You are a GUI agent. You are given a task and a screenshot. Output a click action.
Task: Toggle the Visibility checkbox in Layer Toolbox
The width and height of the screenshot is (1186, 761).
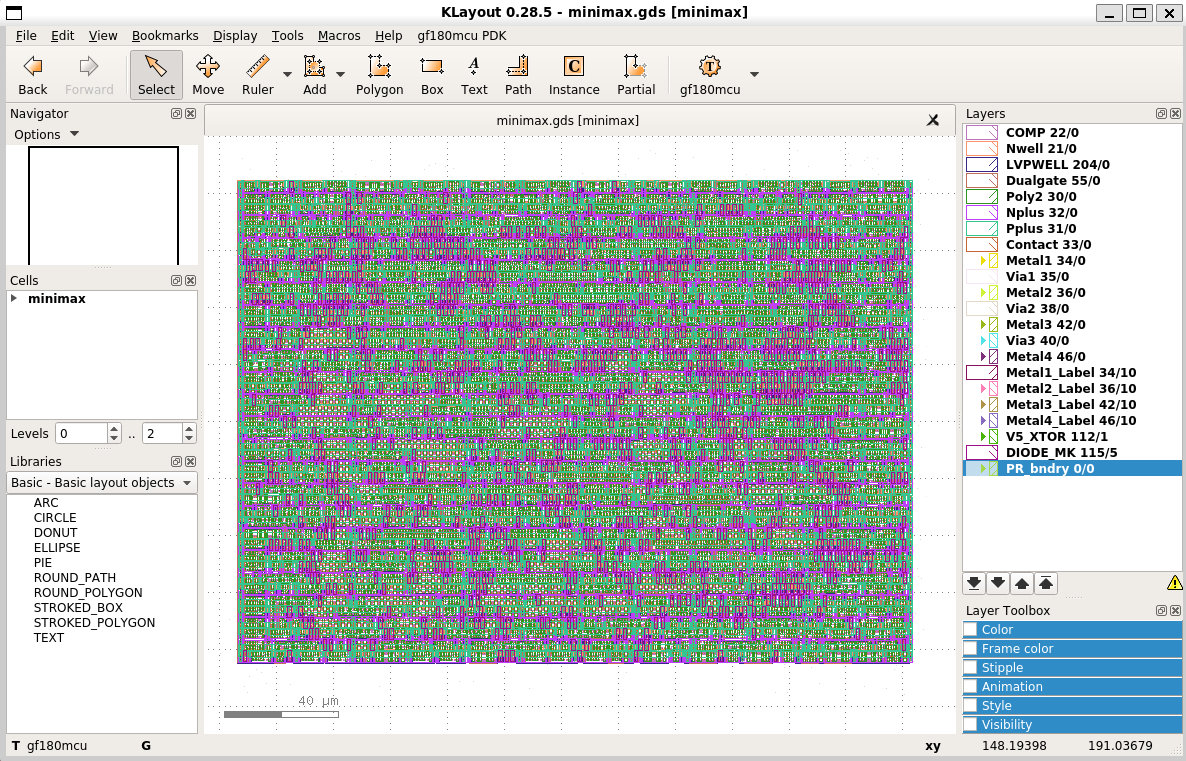[971, 725]
